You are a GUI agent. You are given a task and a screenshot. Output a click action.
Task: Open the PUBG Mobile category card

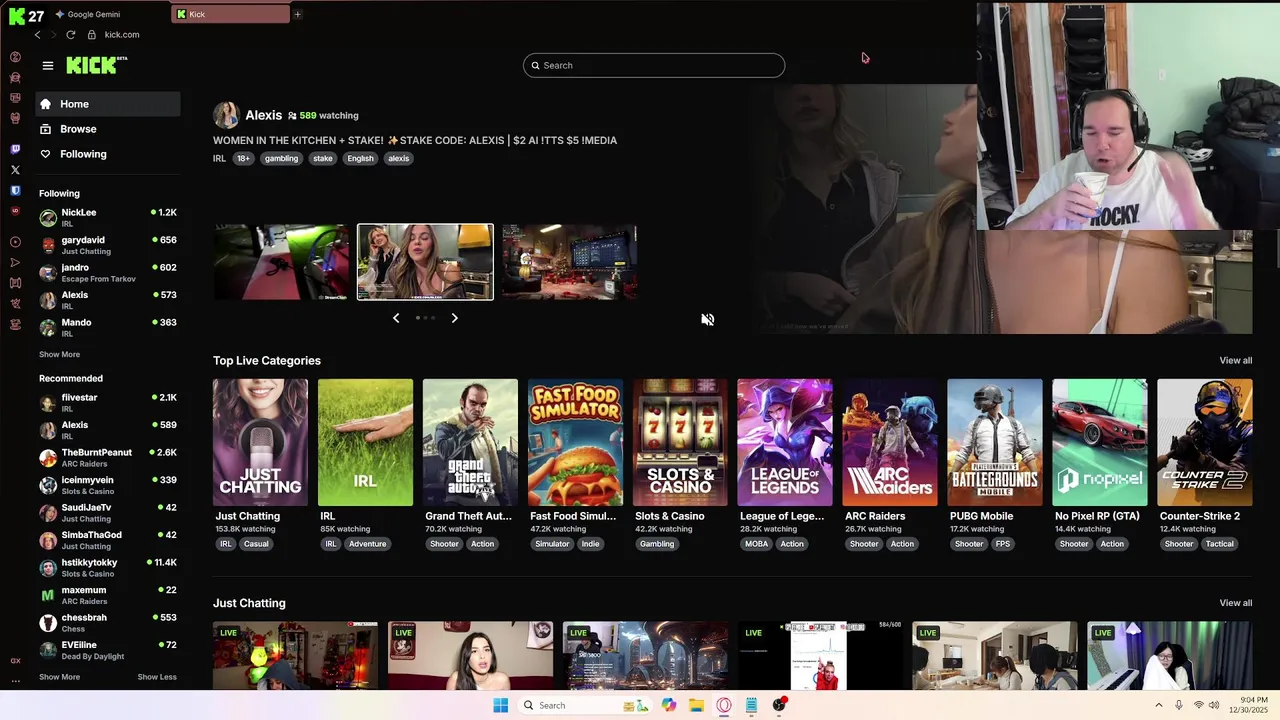click(x=995, y=442)
